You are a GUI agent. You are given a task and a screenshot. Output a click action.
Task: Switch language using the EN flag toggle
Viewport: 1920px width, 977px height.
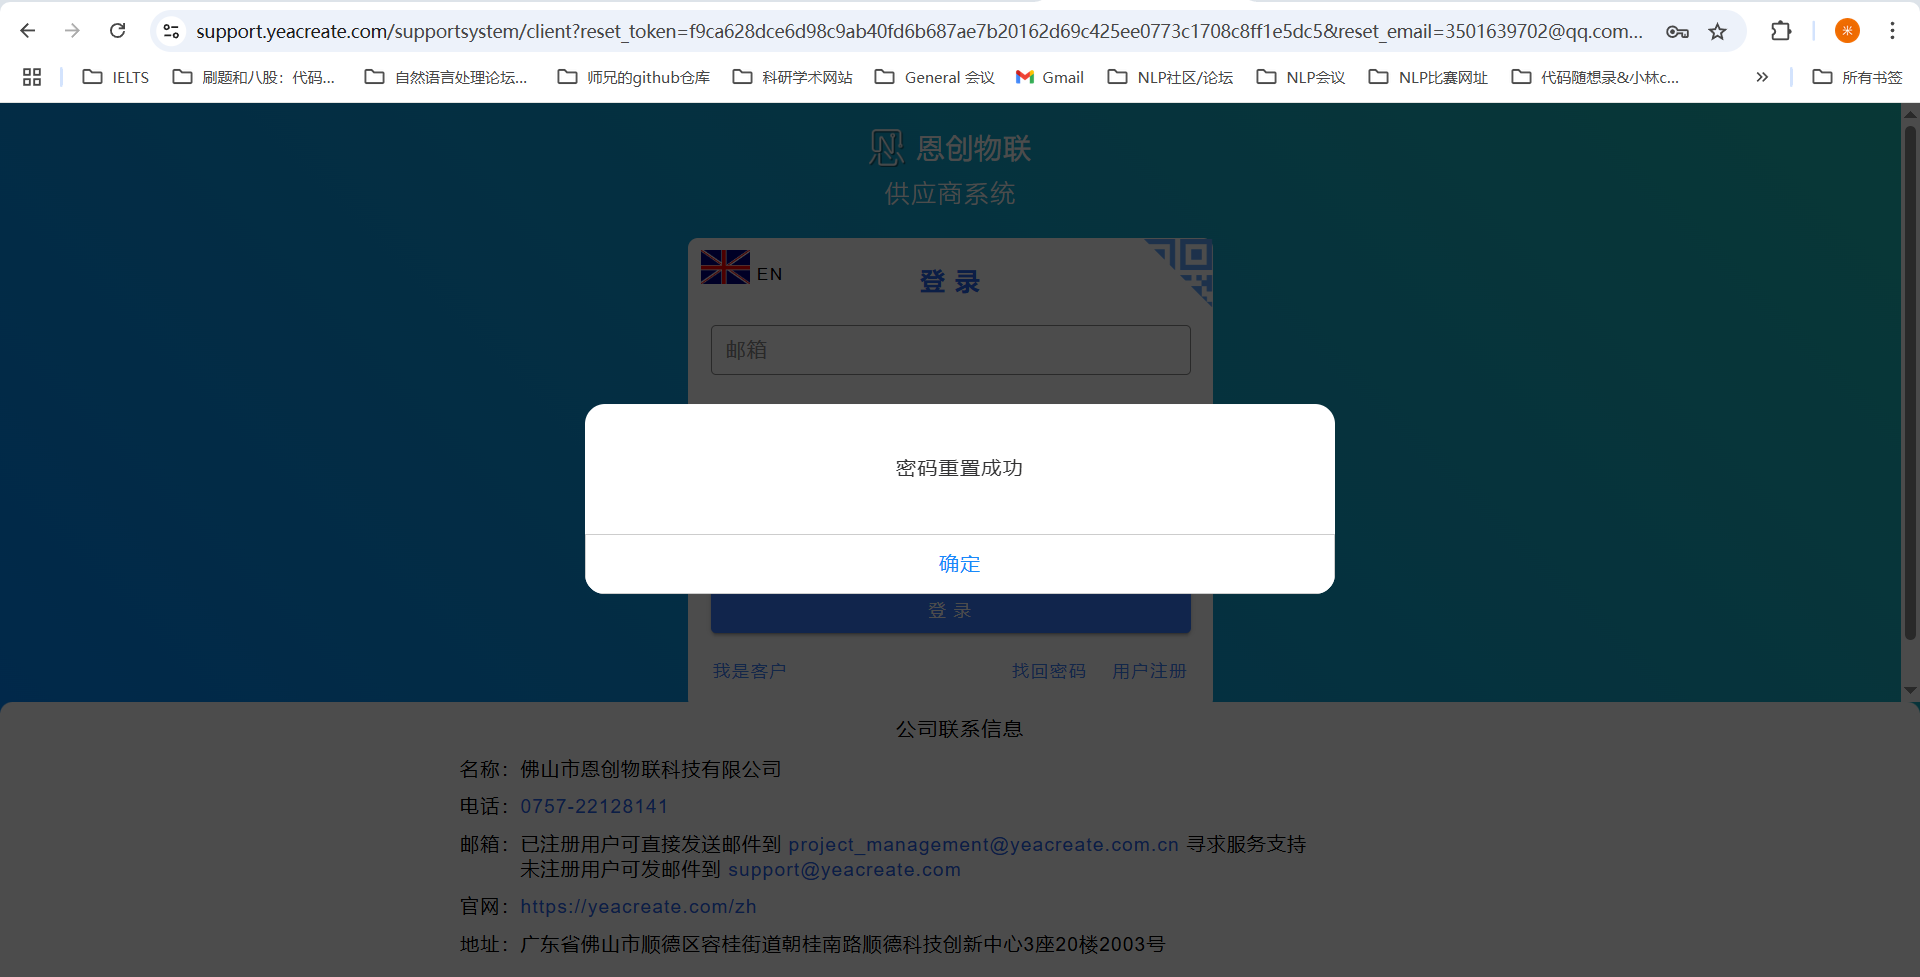tap(742, 269)
